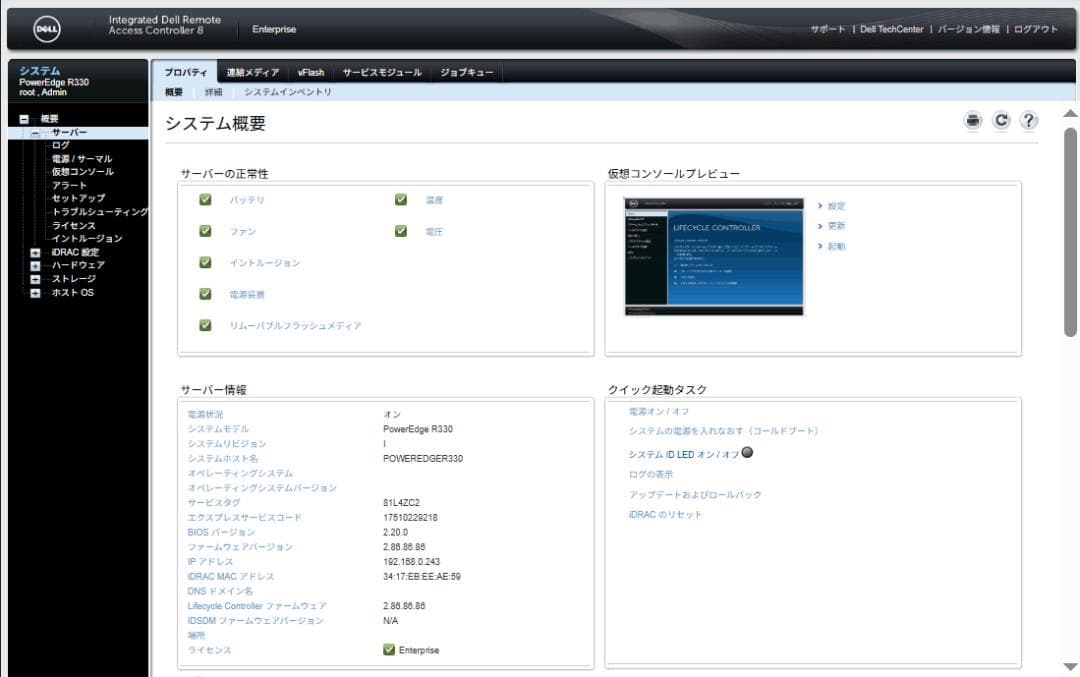
Task: Click the refresh icon near the page title
Action: coord(1000,120)
